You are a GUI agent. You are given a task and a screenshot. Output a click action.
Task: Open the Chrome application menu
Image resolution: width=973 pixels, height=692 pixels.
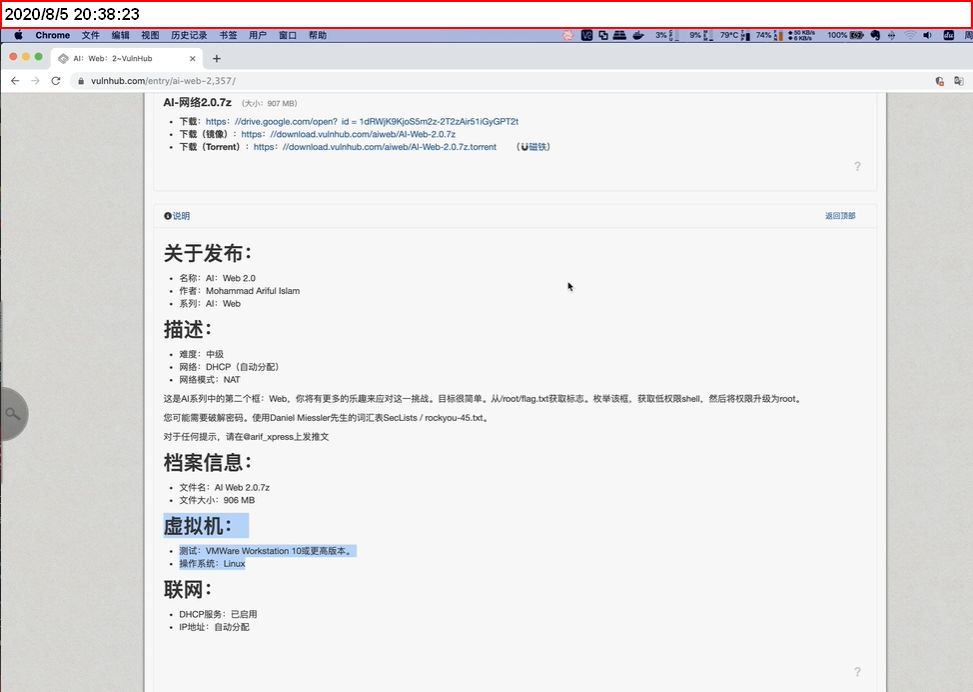tap(53, 35)
